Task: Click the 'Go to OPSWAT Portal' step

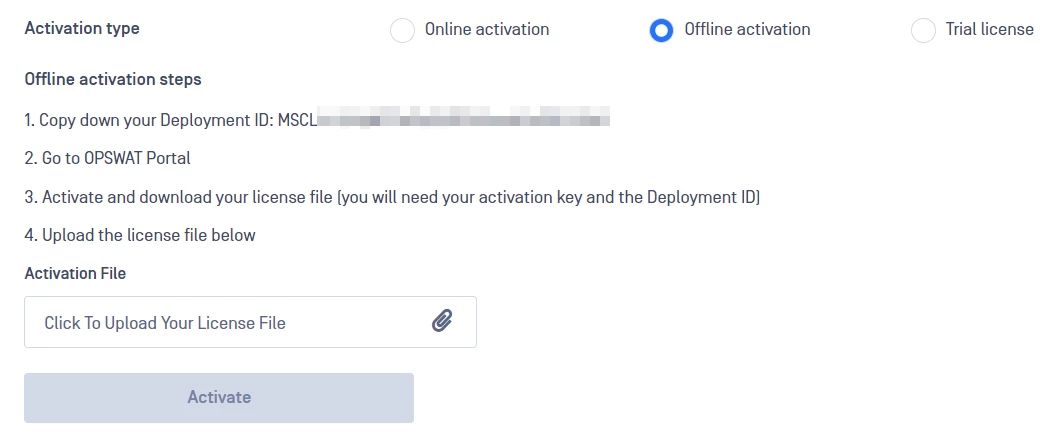Action: pos(108,158)
